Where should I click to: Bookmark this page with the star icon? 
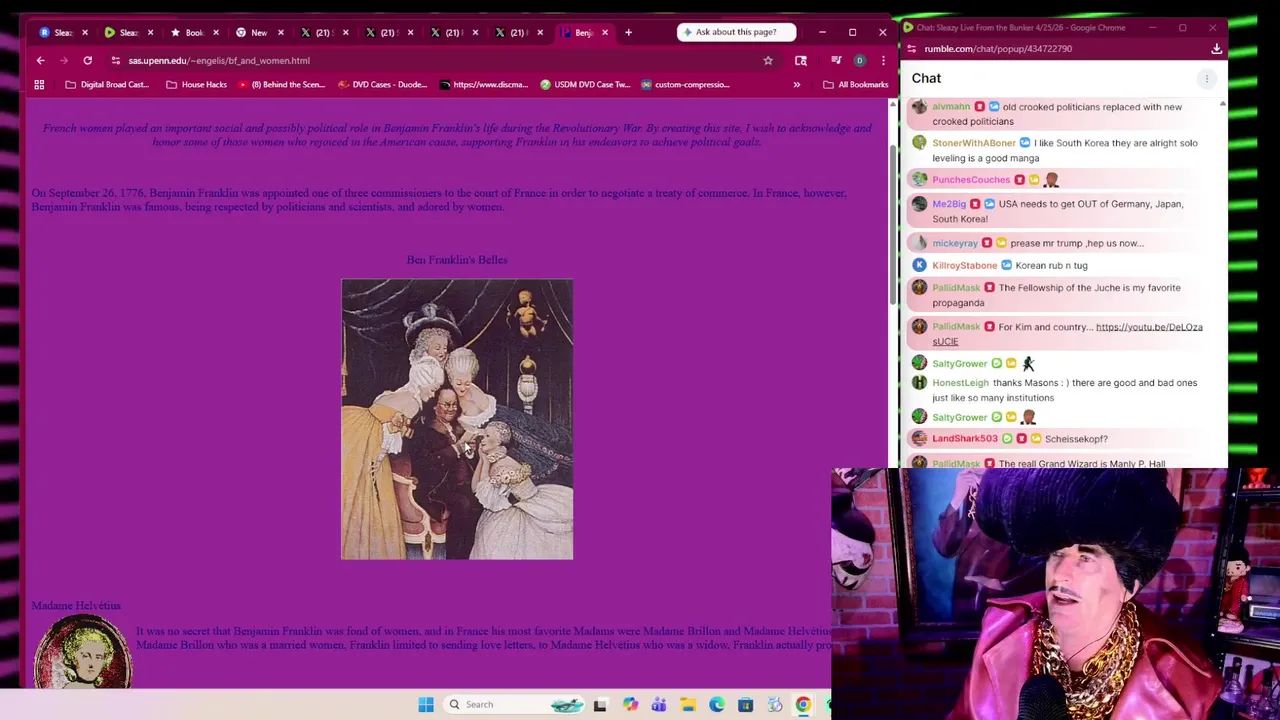pos(768,60)
